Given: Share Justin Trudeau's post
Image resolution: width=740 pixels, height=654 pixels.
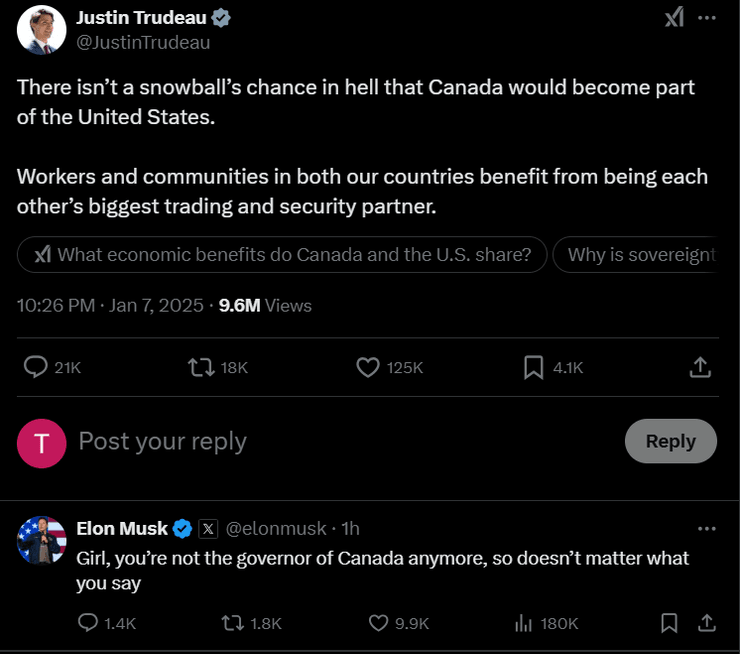Looking at the screenshot, I should click(x=700, y=367).
